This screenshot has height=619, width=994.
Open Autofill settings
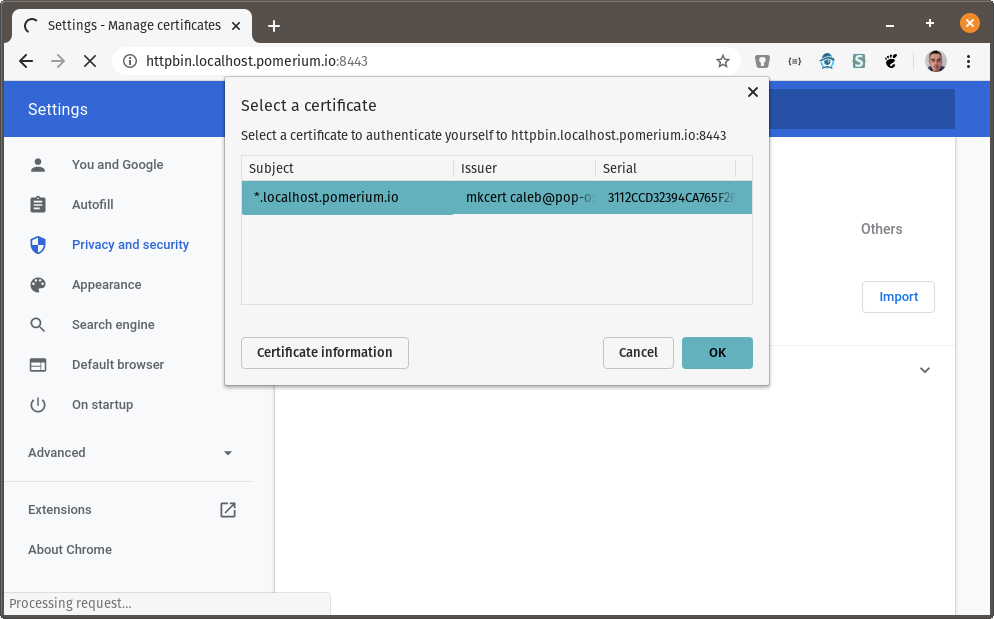click(x=93, y=205)
